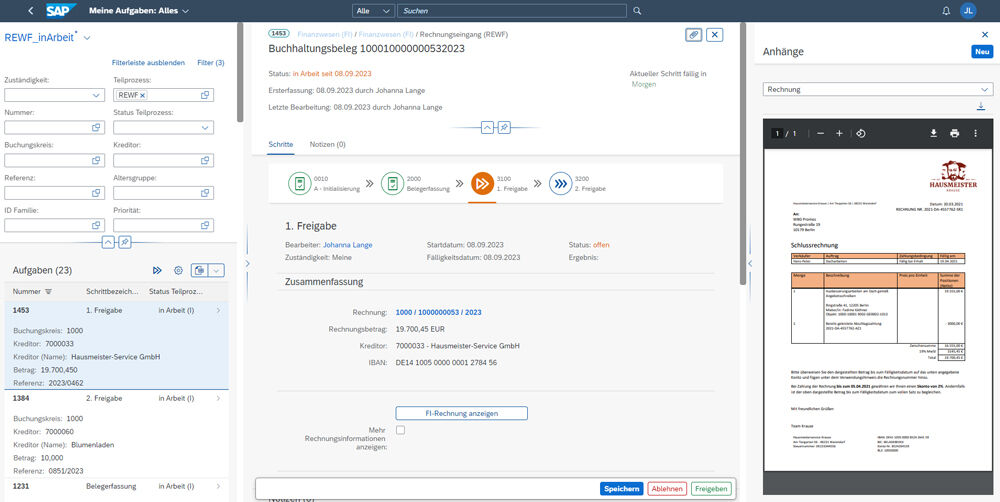
Task: Click the 'FI-Rechnung anzeigen' button
Action: tap(461, 413)
